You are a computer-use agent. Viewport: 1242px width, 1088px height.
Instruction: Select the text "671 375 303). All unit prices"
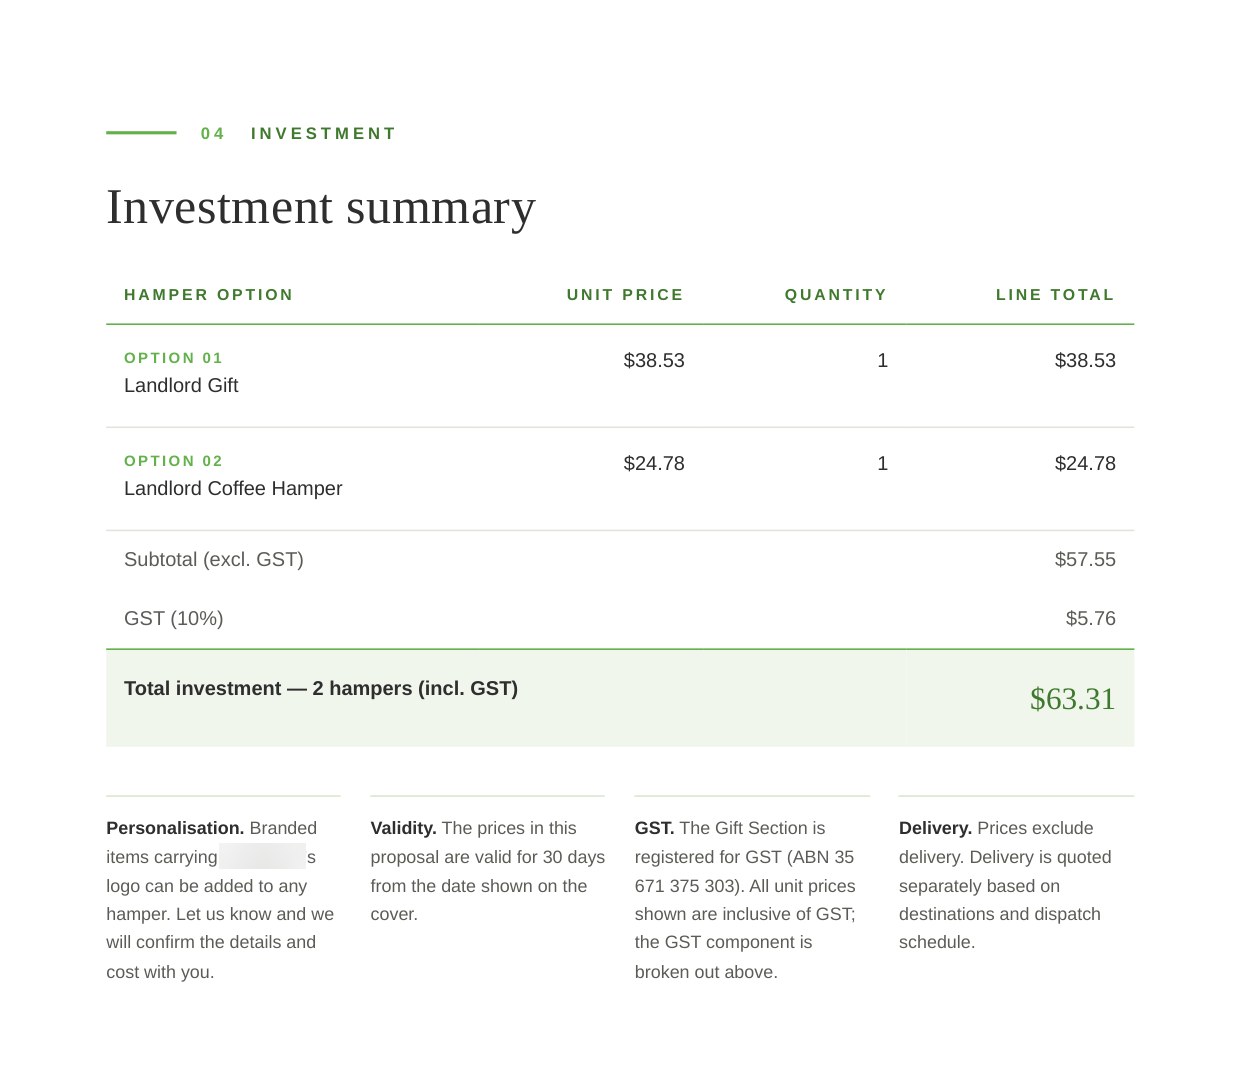pos(745,886)
